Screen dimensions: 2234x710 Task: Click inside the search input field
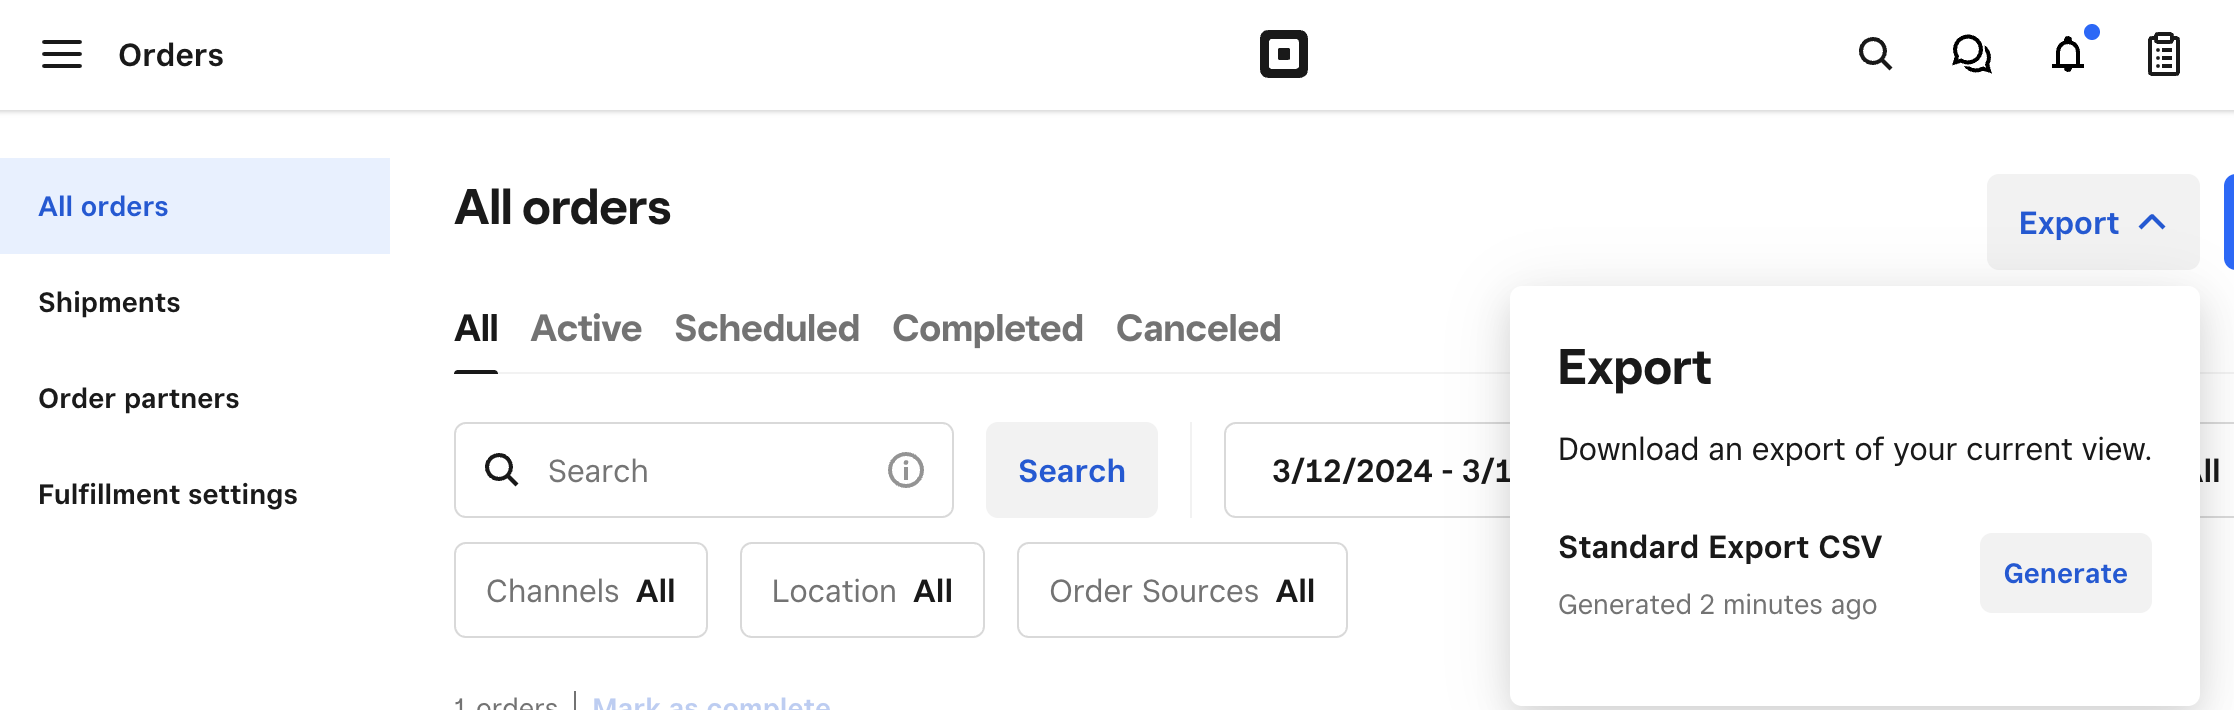700,470
